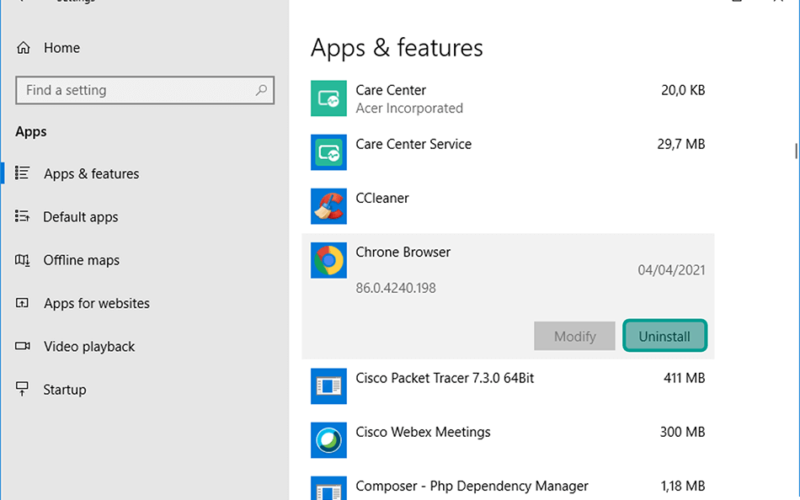This screenshot has height=500, width=800.
Task: Open Startup apps settings
Action: point(65,390)
